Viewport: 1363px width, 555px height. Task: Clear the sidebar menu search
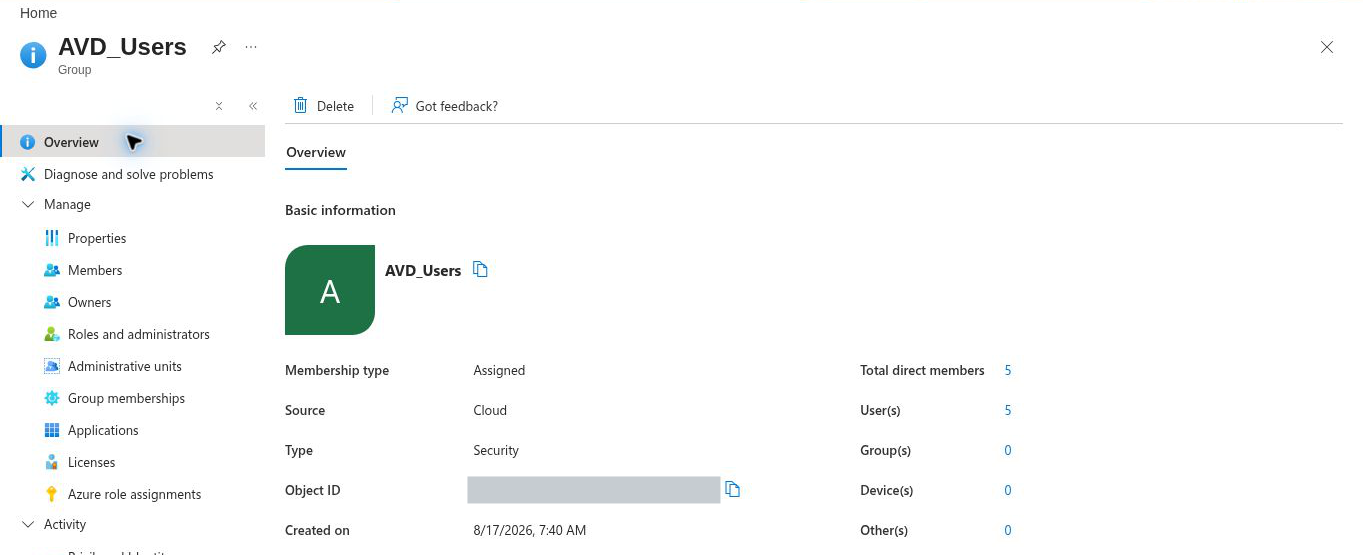click(219, 106)
